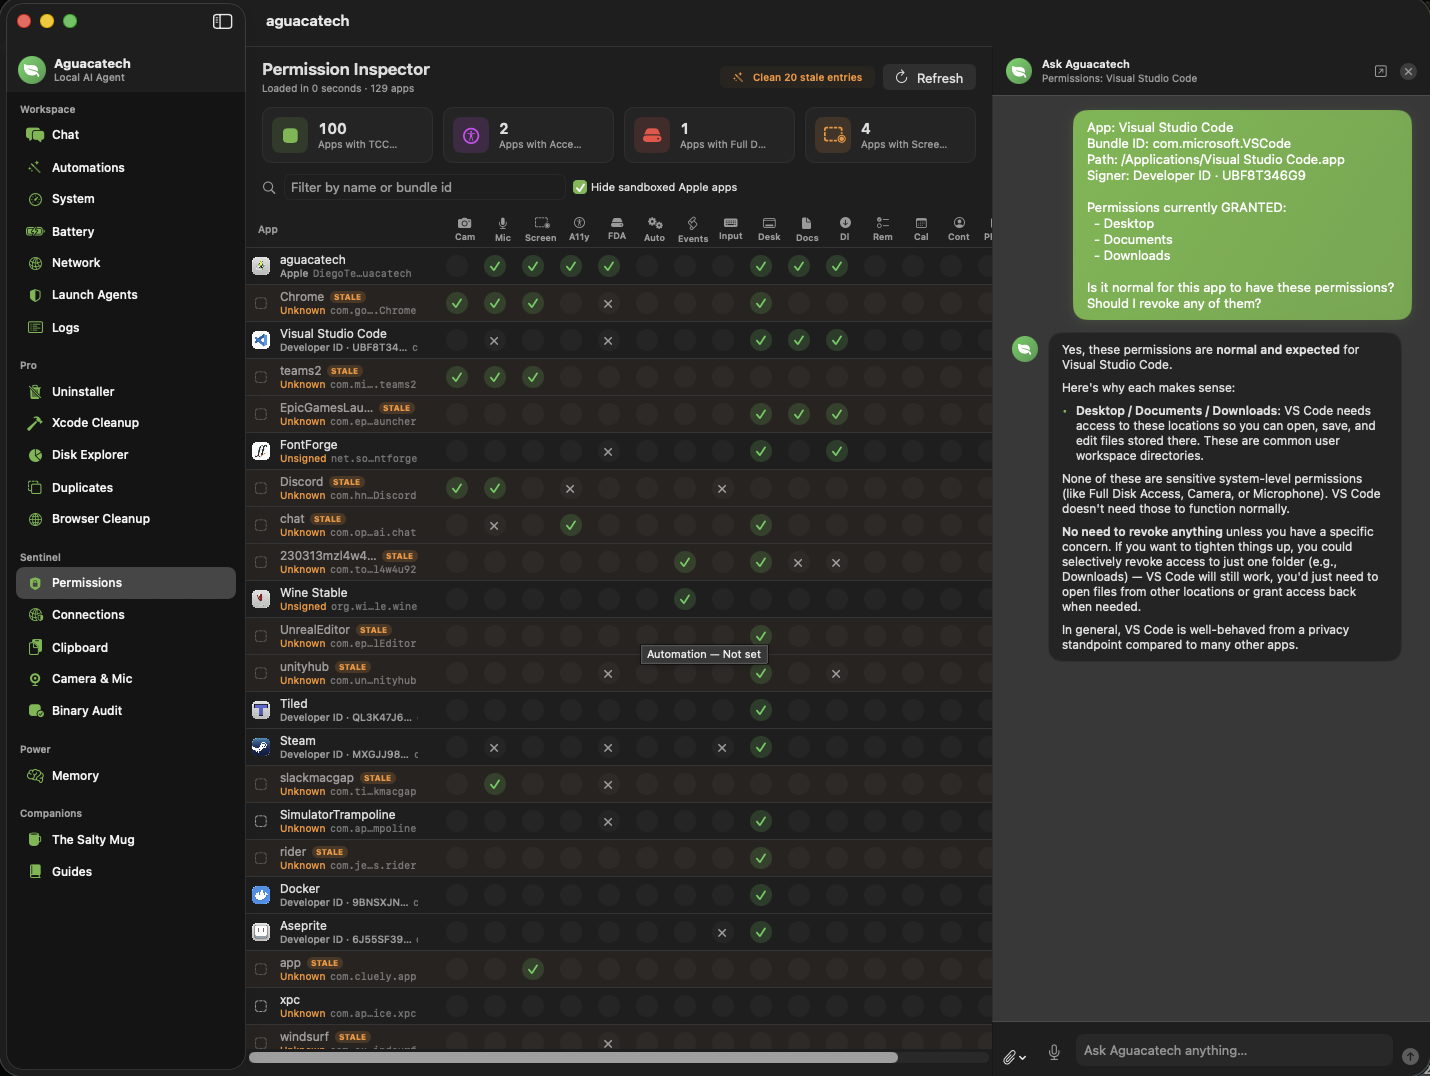
Task: Open the 4 Apps with Screen card
Action: pyautogui.click(x=890, y=135)
